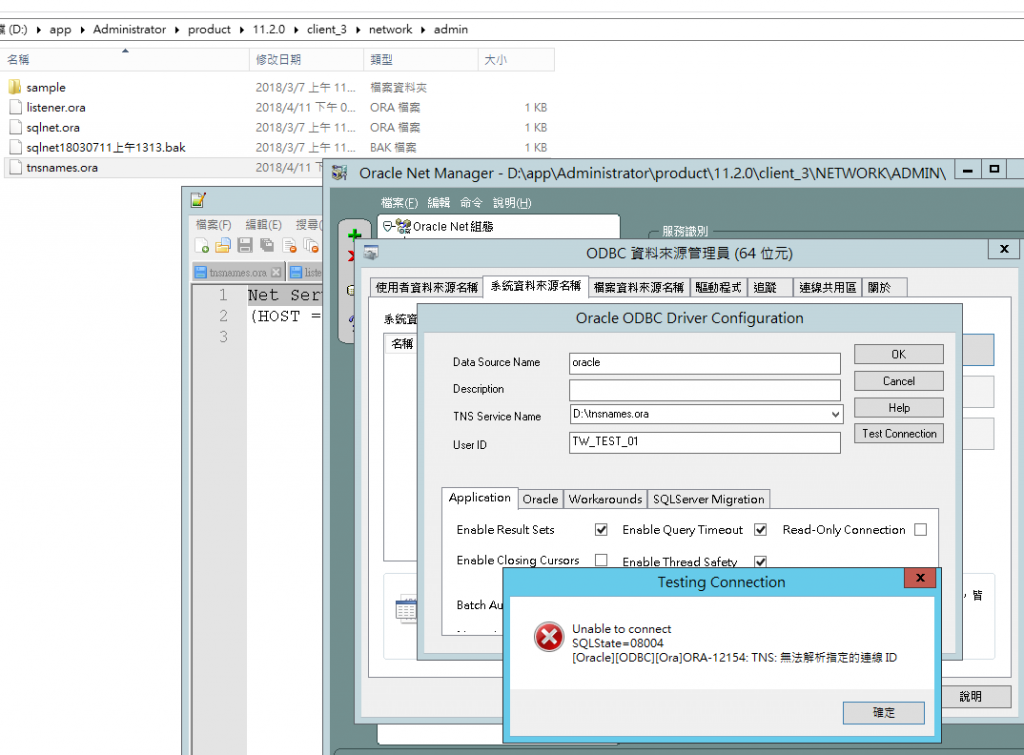Image resolution: width=1024 pixels, height=755 pixels.
Task: Open 說明(H) menu in Oracle Net Manager
Action: click(x=512, y=203)
